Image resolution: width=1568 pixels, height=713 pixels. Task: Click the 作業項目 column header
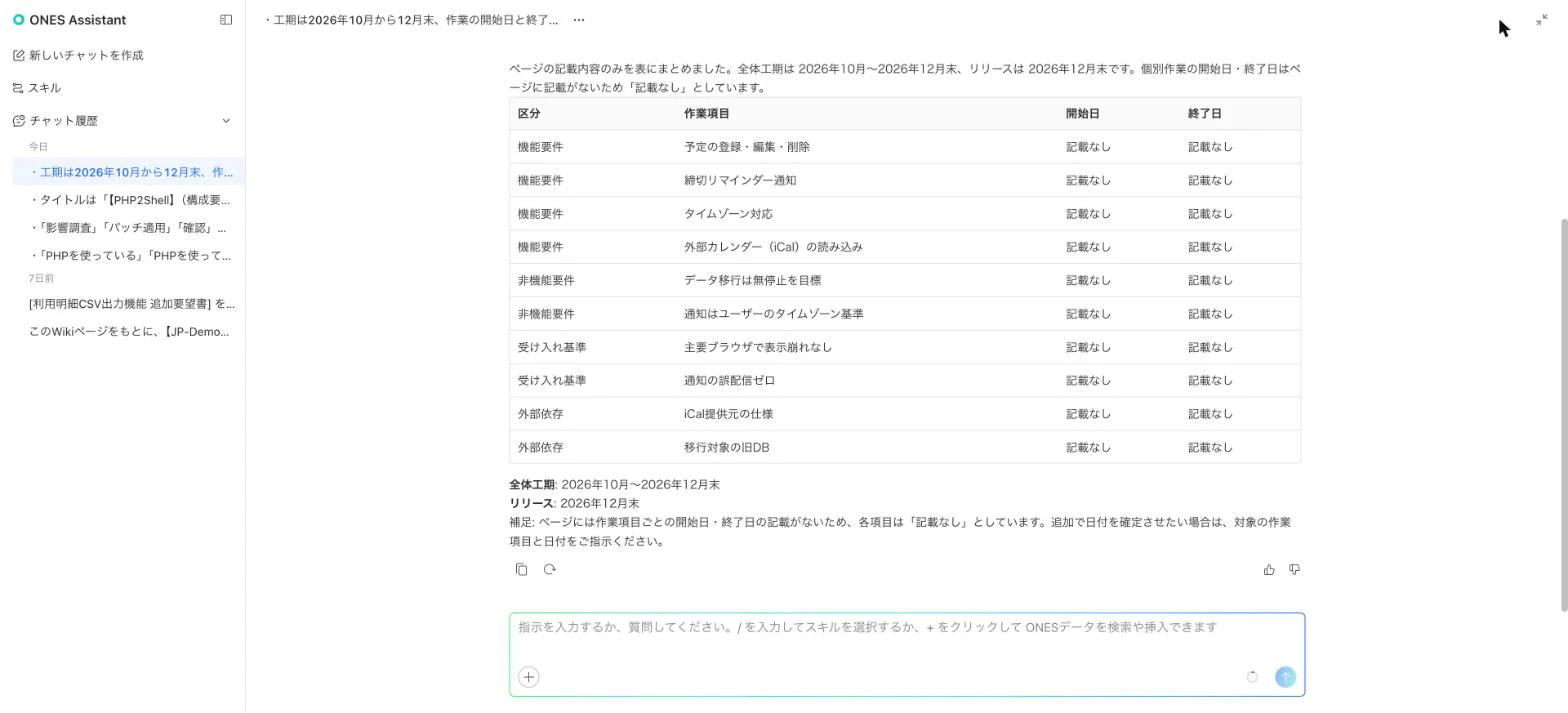tap(707, 114)
